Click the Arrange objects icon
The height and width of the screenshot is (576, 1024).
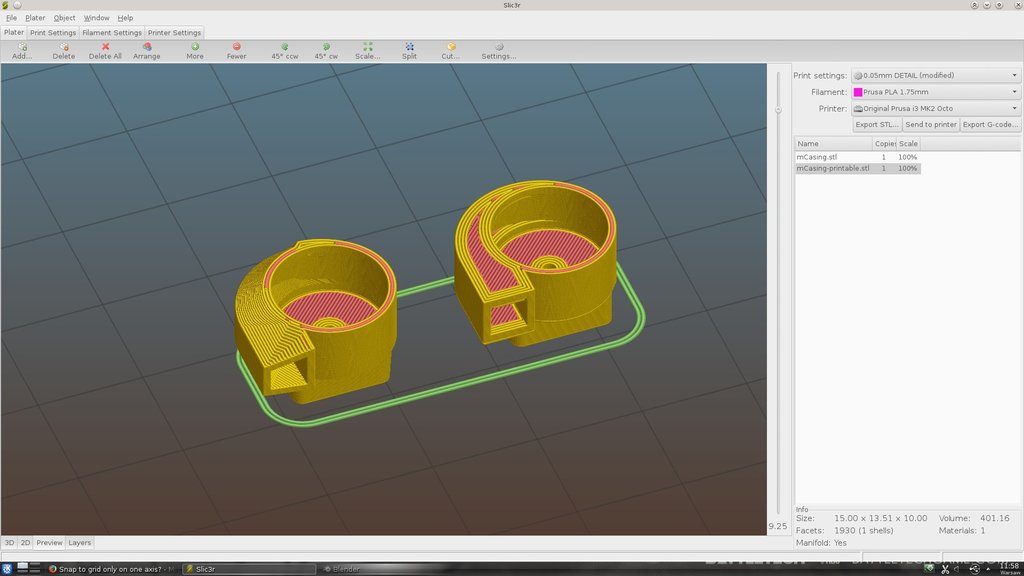coord(147,47)
